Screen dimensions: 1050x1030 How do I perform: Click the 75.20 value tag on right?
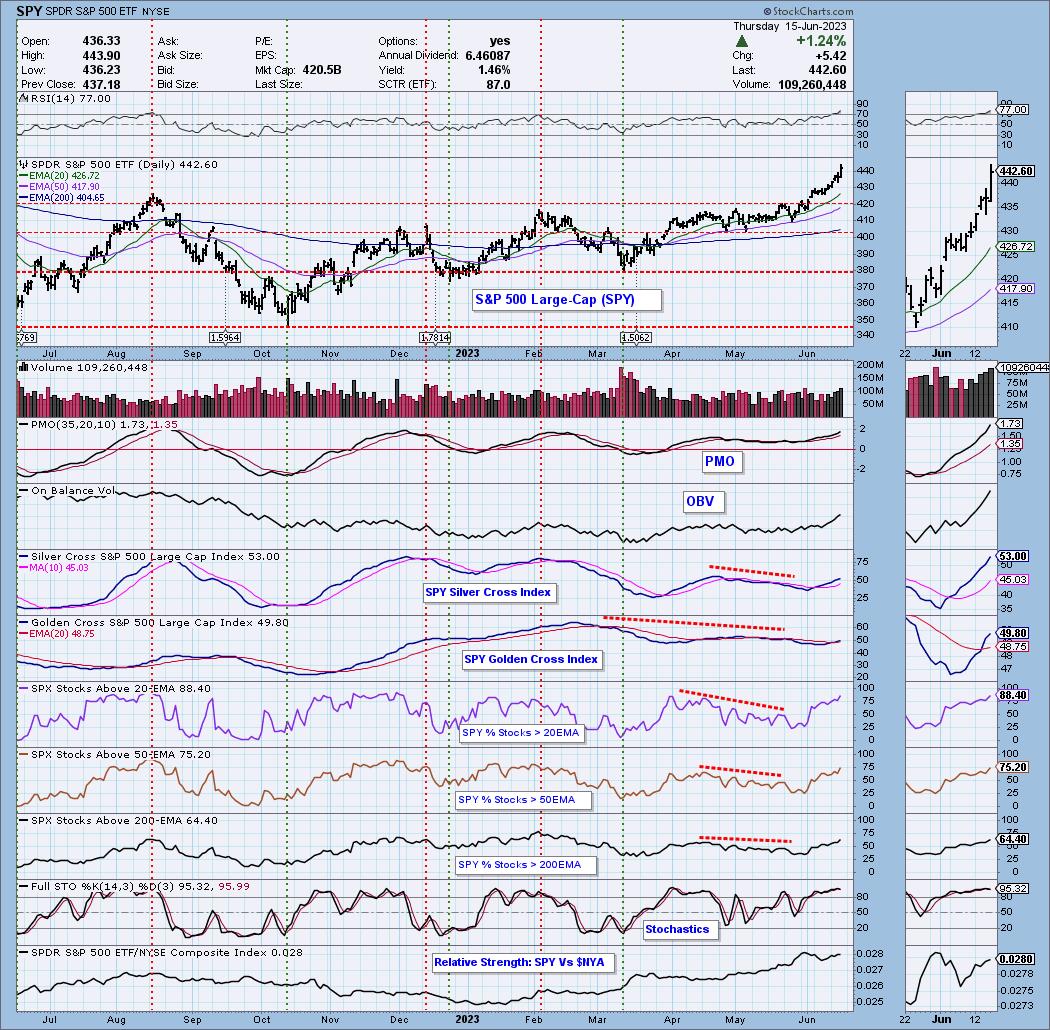tap(1012, 767)
